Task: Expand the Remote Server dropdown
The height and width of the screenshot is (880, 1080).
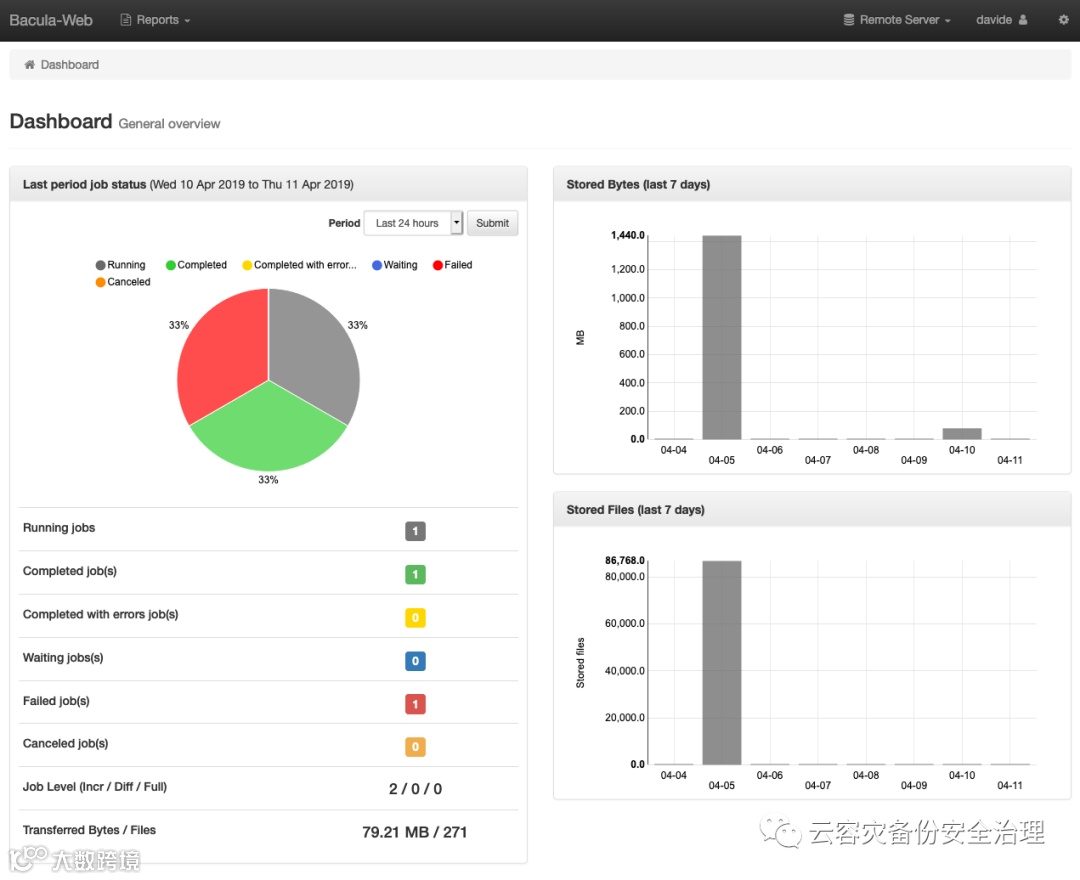Action: point(897,20)
